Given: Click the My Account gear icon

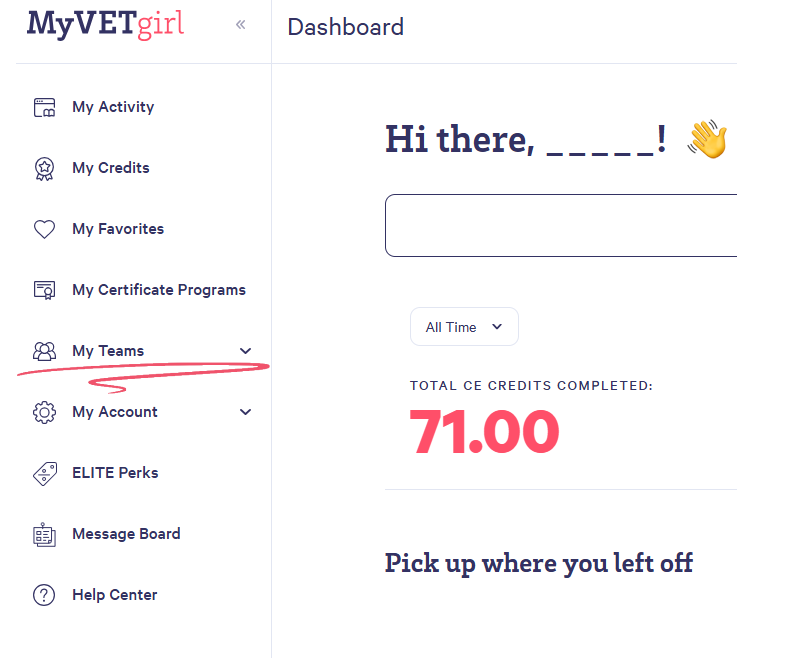Looking at the screenshot, I should click(44, 413).
